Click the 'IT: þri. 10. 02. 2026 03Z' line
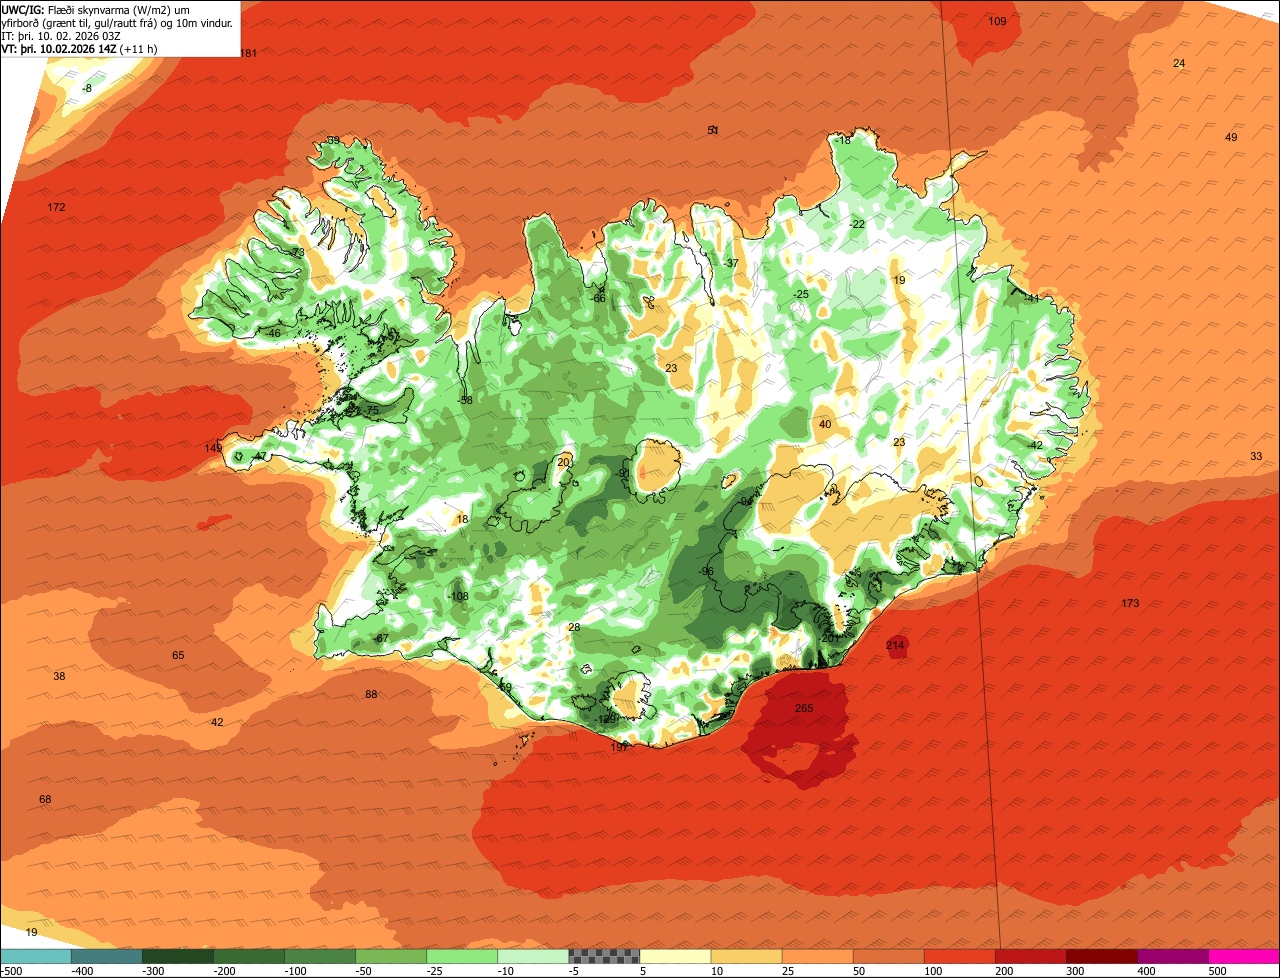 tap(60, 36)
